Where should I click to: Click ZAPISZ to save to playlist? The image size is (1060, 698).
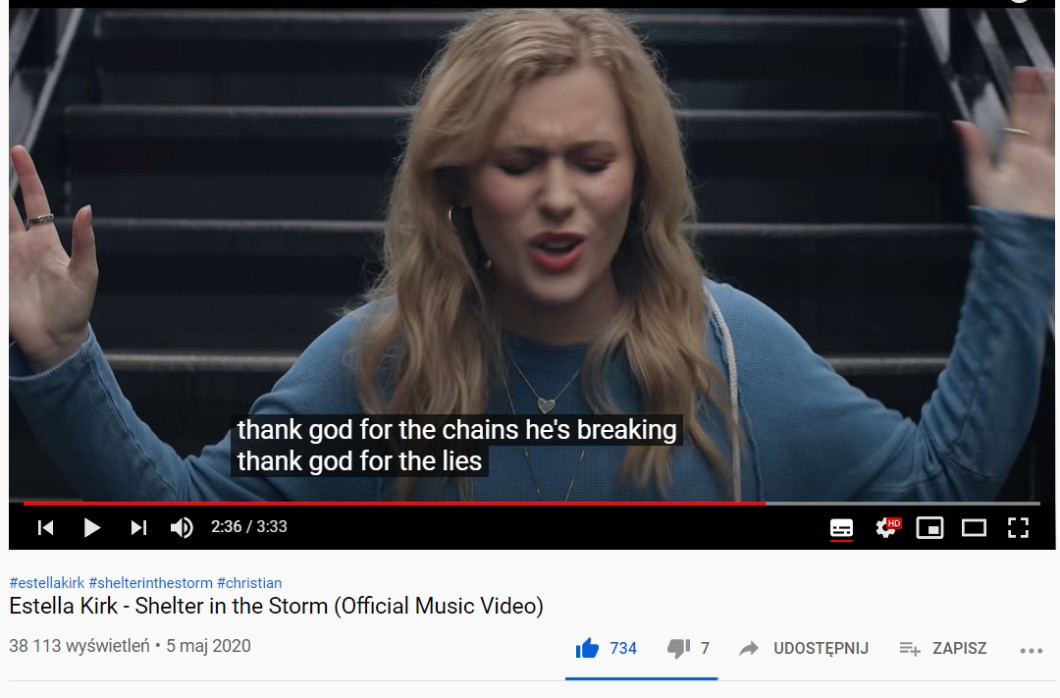click(x=959, y=649)
